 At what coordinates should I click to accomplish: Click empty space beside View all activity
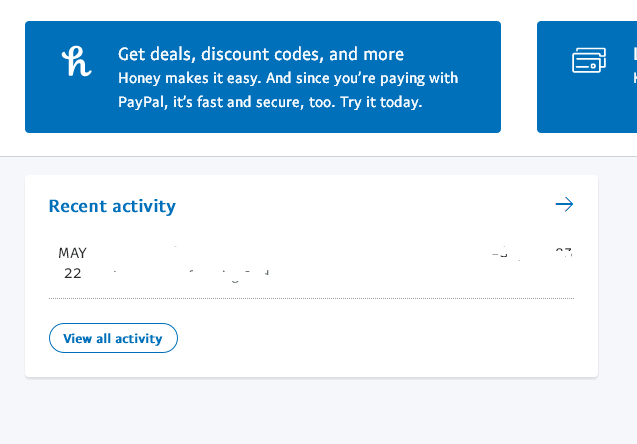click(x=380, y=338)
